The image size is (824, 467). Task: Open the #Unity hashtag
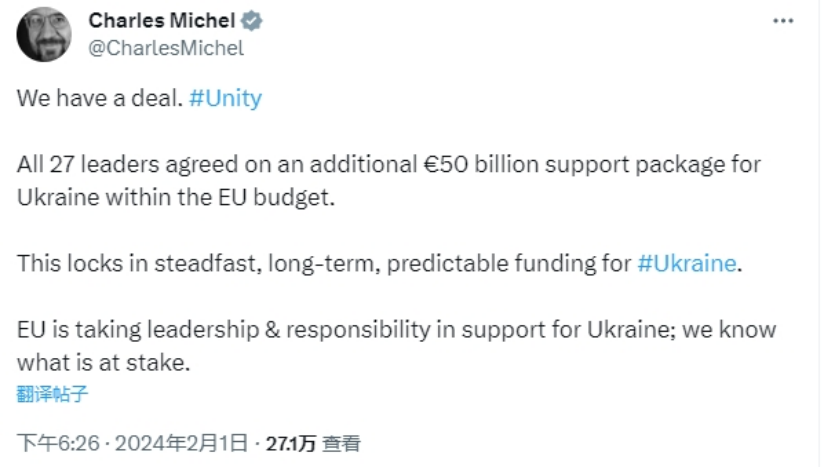coord(225,100)
